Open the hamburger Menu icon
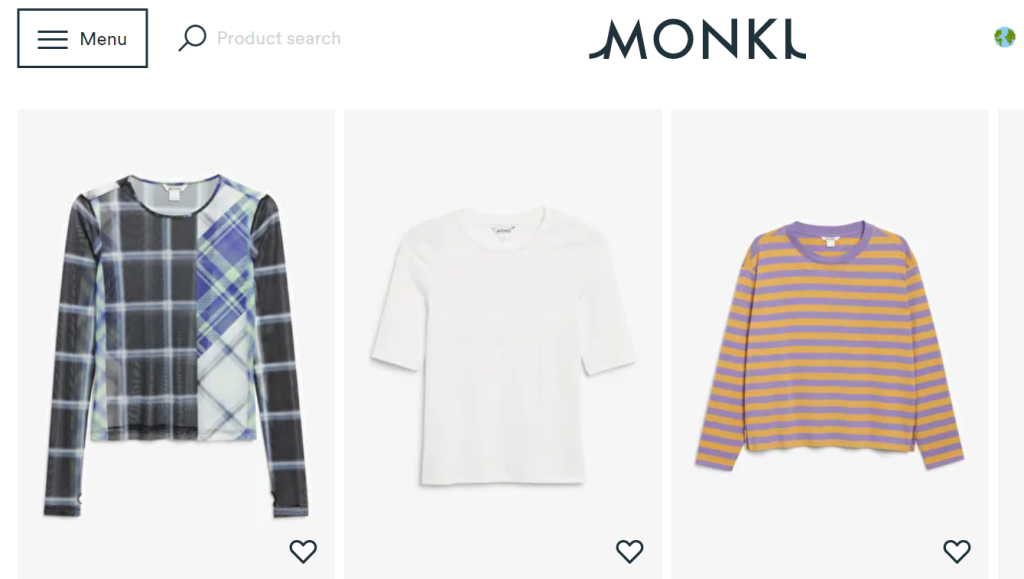1024x579 pixels. pyautogui.click(x=52, y=39)
